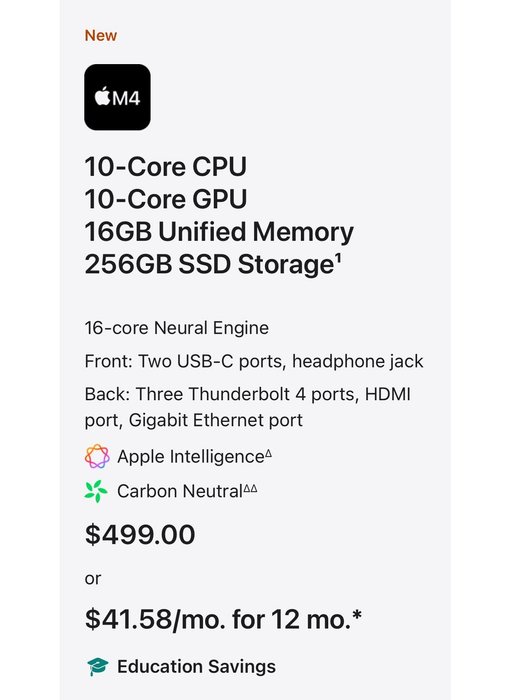Select the Apple Intelligence label

click(x=191, y=457)
